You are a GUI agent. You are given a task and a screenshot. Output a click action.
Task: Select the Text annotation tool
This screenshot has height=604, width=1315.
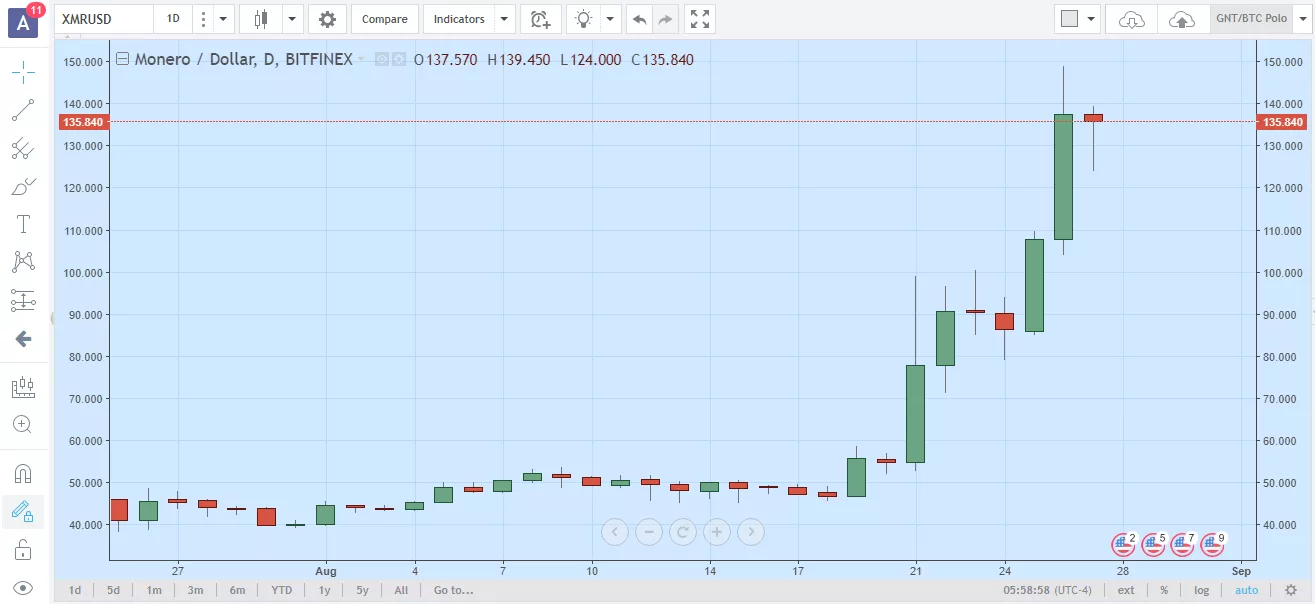[23, 224]
